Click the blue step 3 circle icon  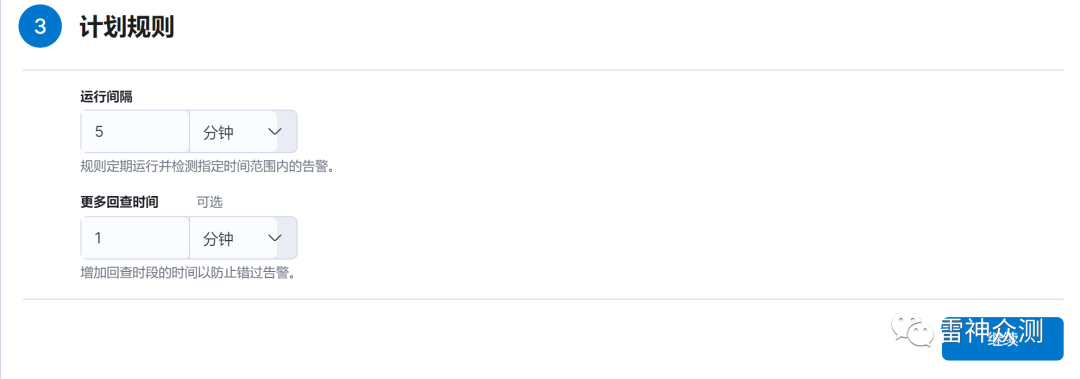(x=41, y=25)
